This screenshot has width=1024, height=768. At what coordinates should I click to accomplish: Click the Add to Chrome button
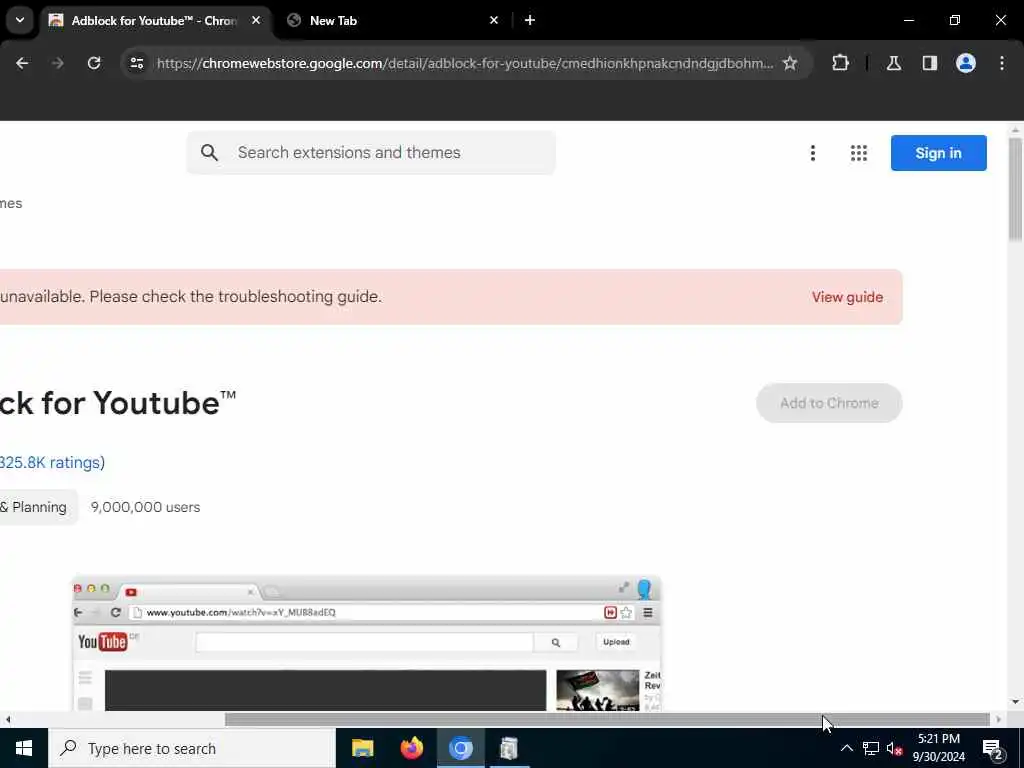coord(829,403)
